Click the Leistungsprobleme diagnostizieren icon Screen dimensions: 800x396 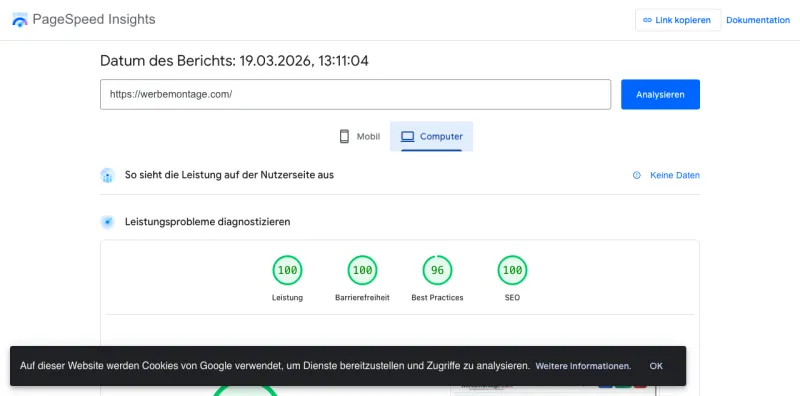point(107,222)
